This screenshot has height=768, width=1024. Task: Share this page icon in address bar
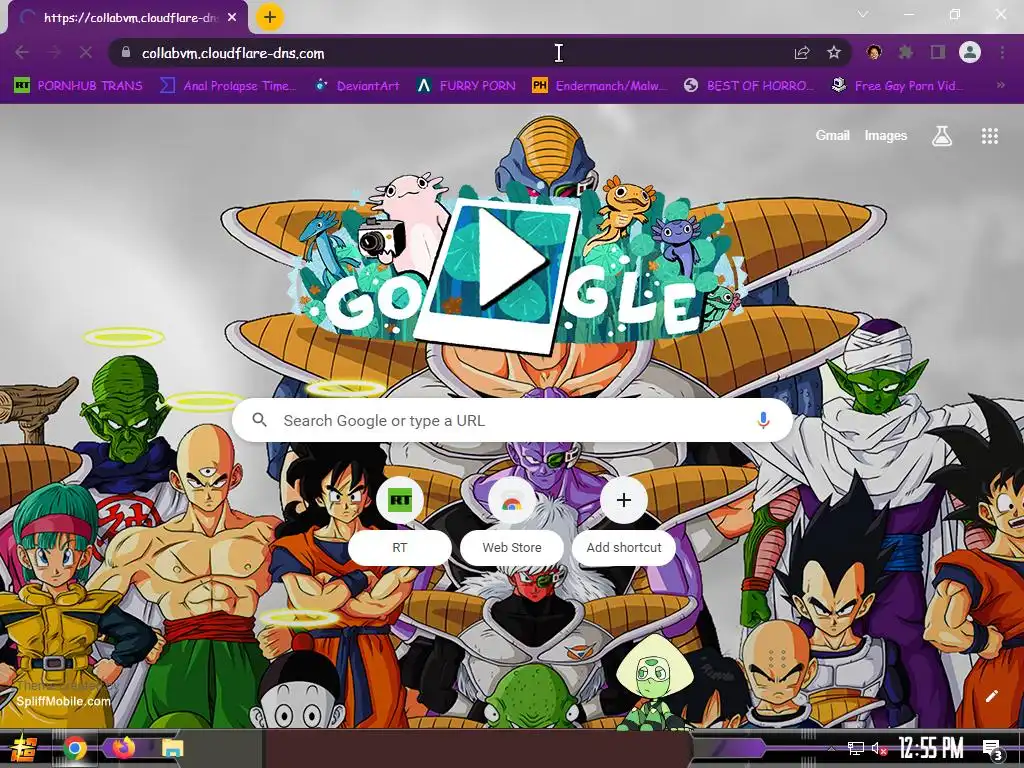tap(802, 53)
